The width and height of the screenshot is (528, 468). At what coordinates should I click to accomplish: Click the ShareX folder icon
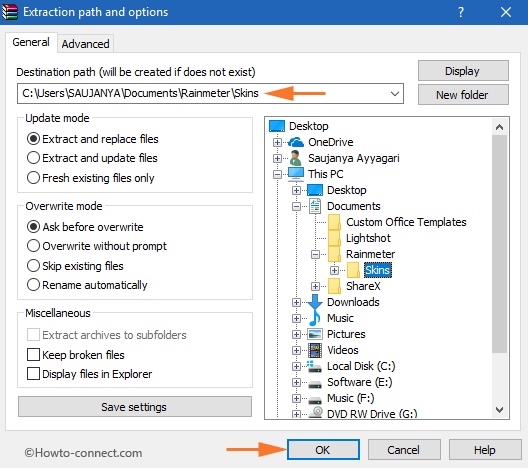(334, 286)
